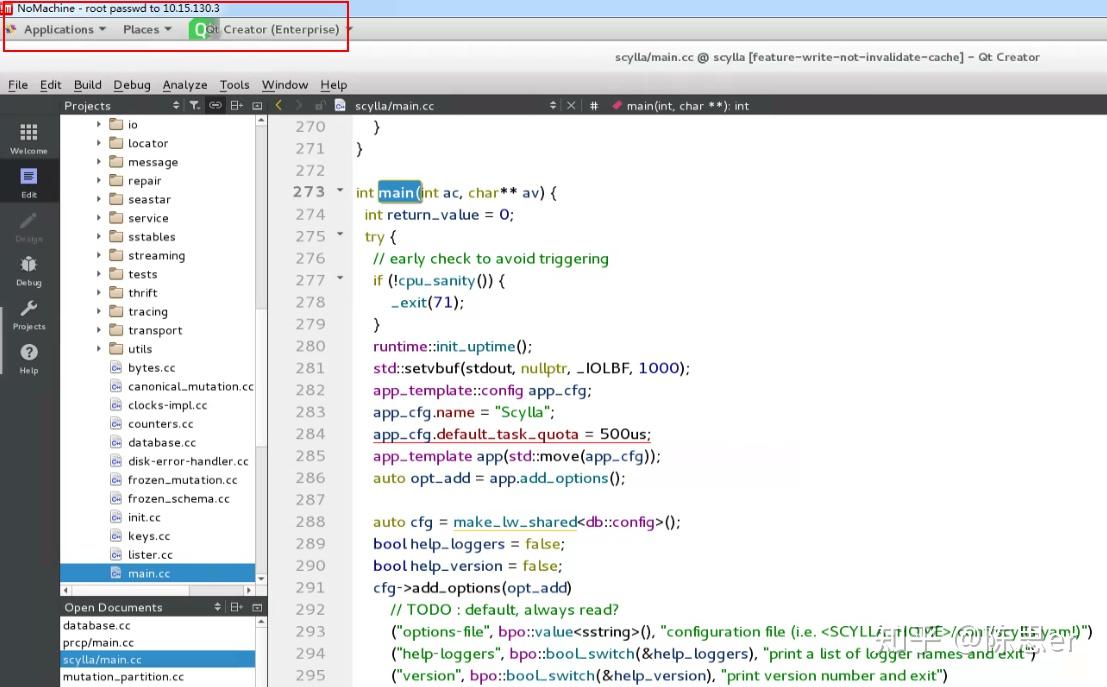Expand the seastar folder in tree

point(99,200)
